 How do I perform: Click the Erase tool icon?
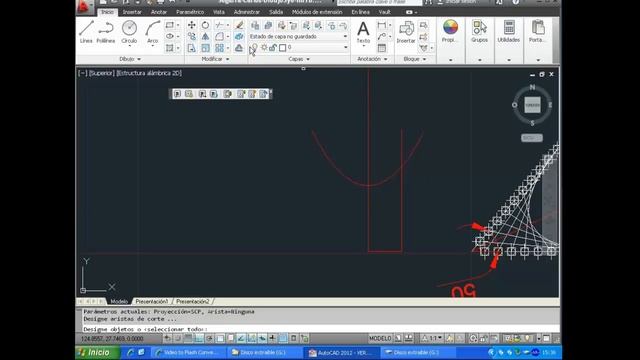[239, 25]
